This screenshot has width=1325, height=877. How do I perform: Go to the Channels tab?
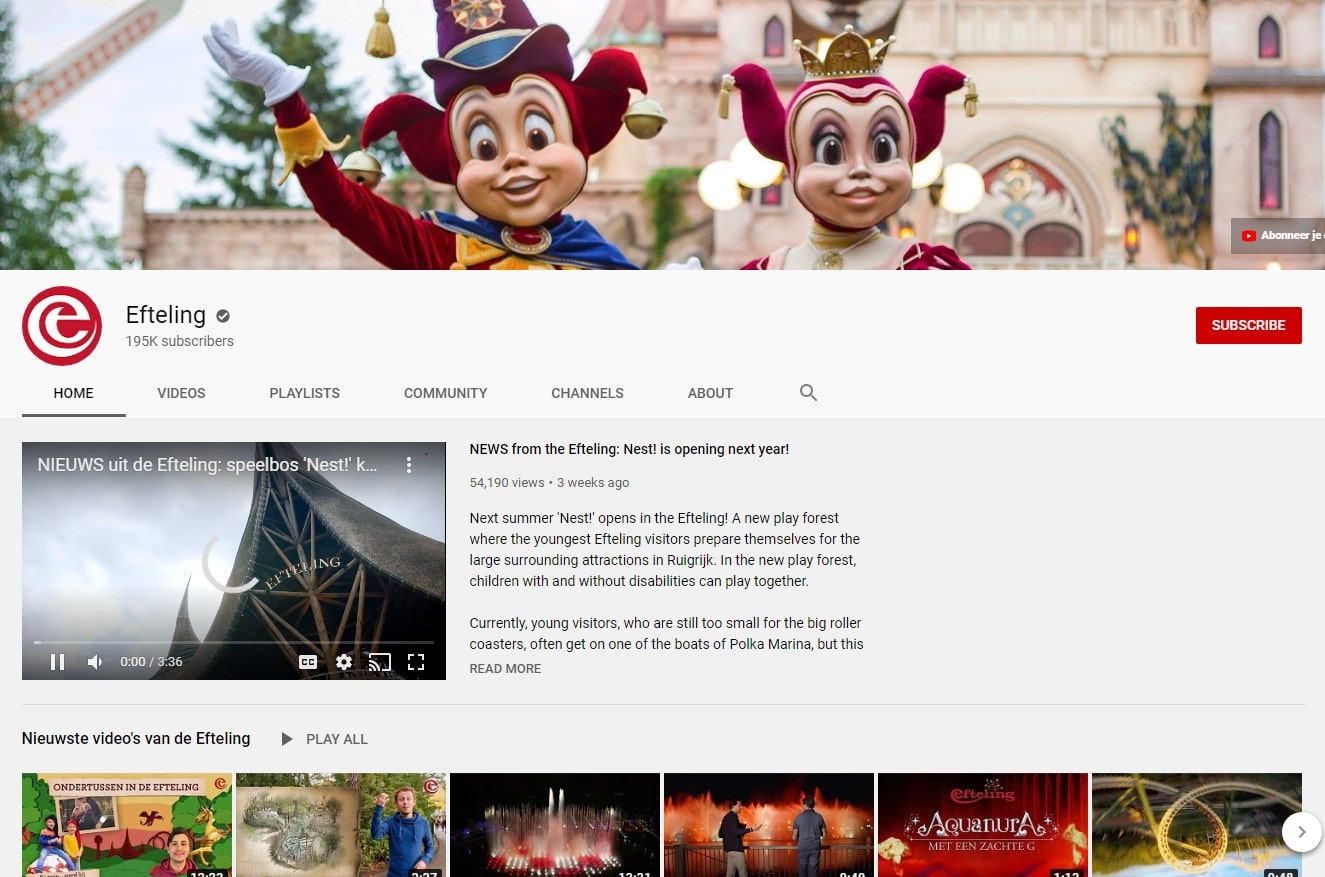coord(587,393)
